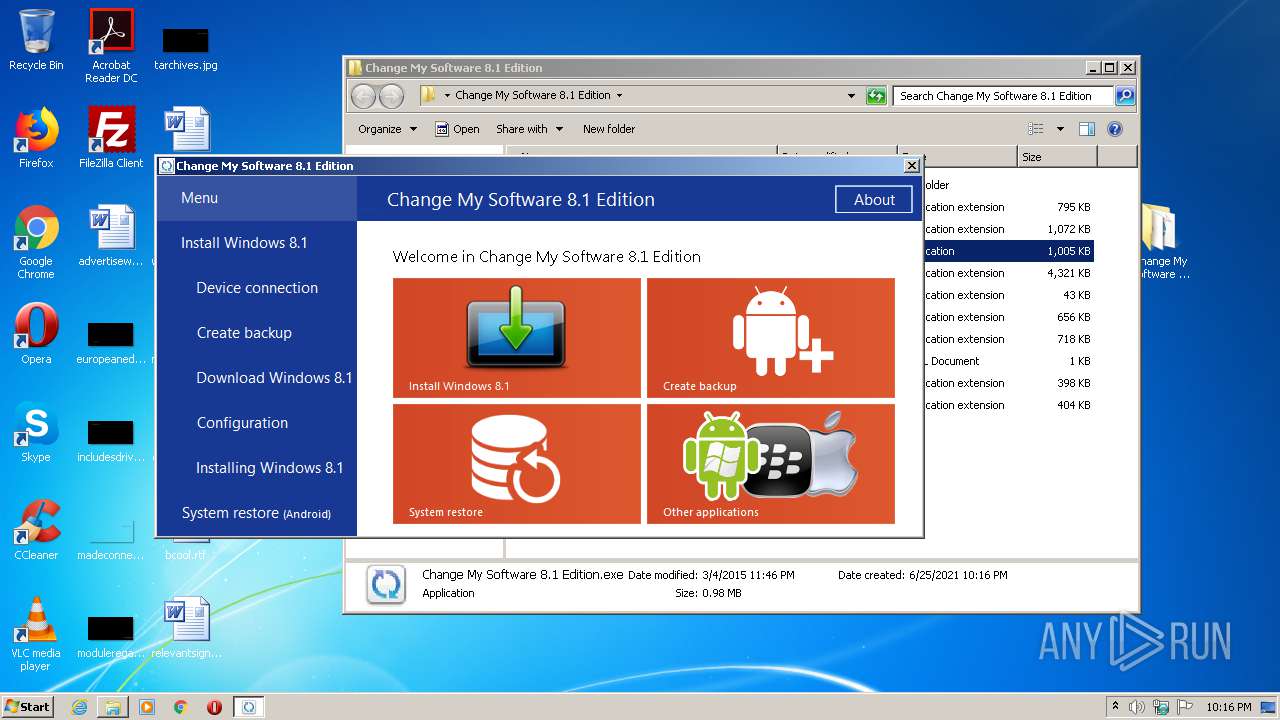Click the Change your view icon
Image resolution: width=1280 pixels, height=720 pixels.
[1036, 129]
